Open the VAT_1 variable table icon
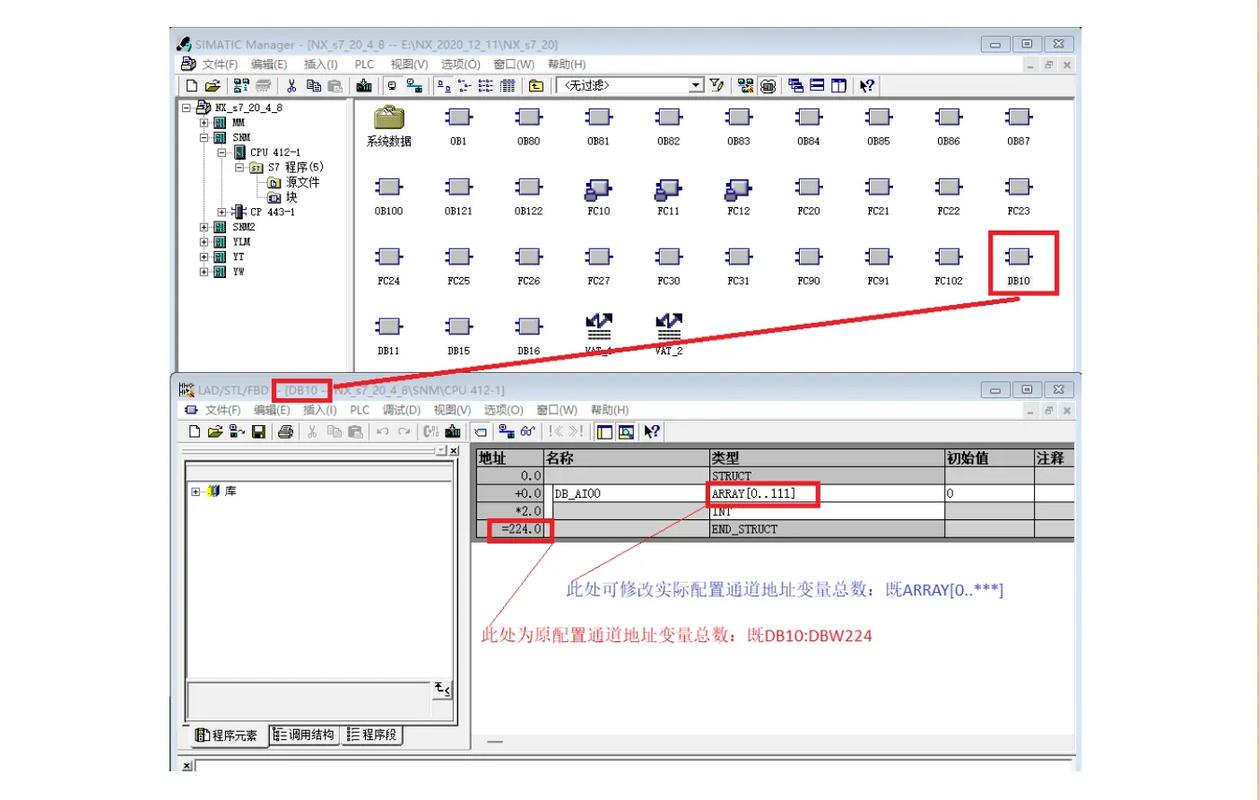Image resolution: width=1259 pixels, height=800 pixels. coord(597,327)
